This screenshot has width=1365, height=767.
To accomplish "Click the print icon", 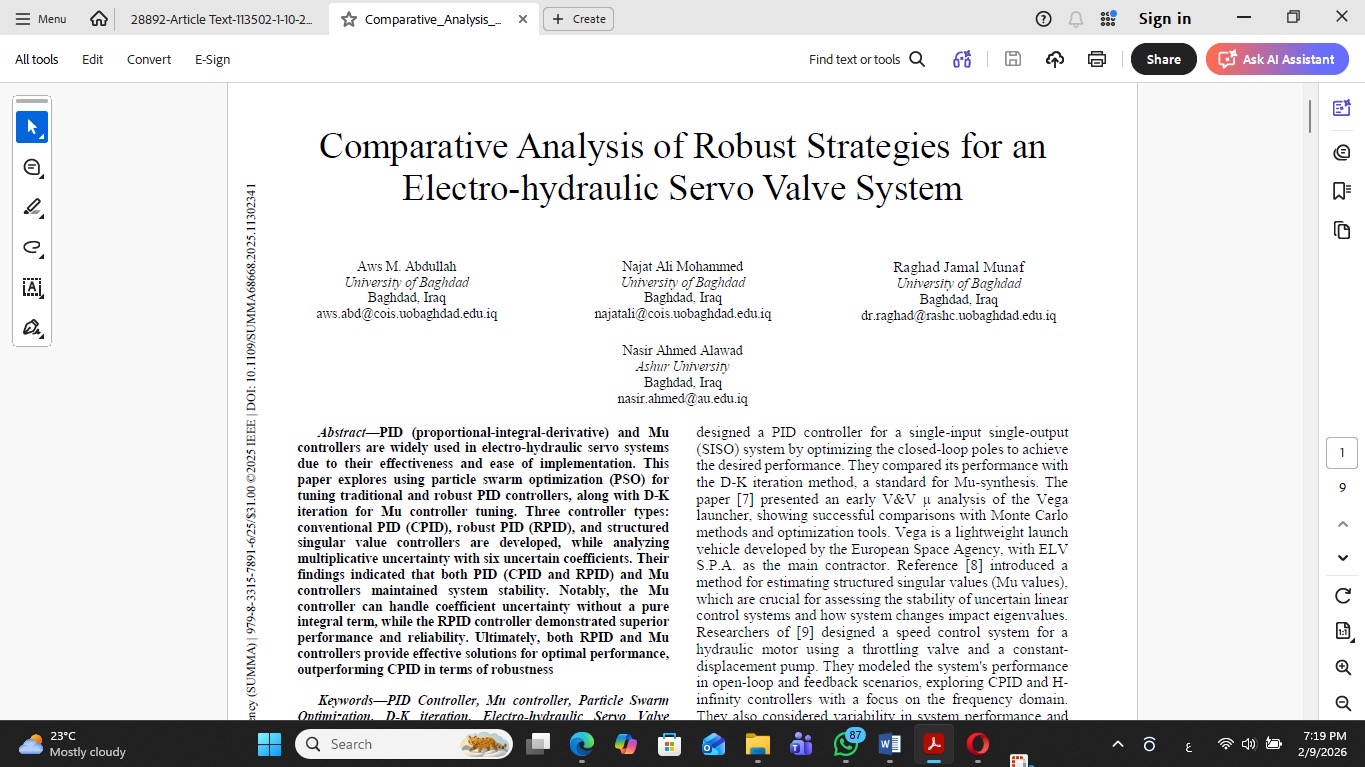I will 1097,60.
